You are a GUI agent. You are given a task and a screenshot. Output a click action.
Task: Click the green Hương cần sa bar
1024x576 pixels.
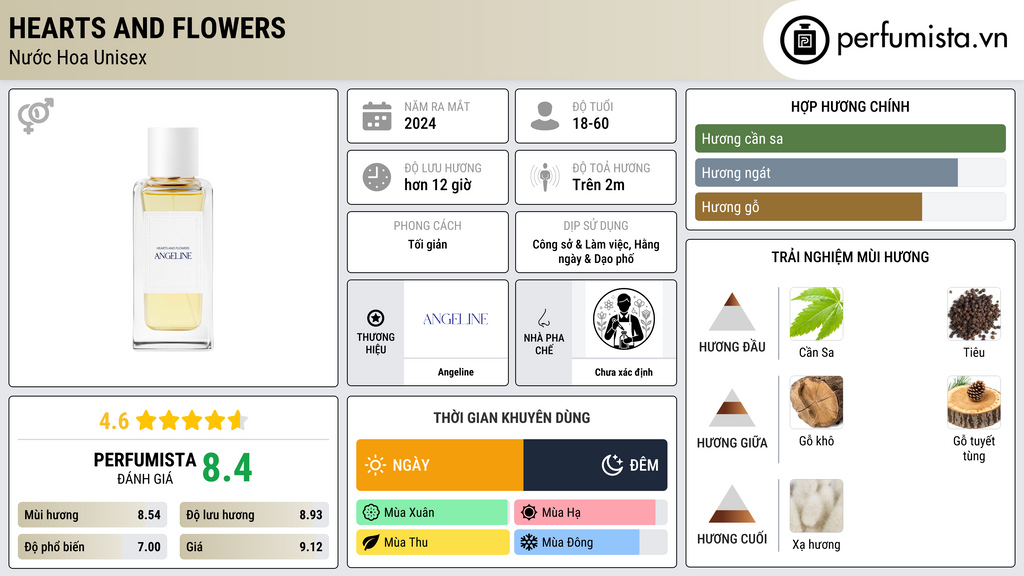(x=850, y=138)
